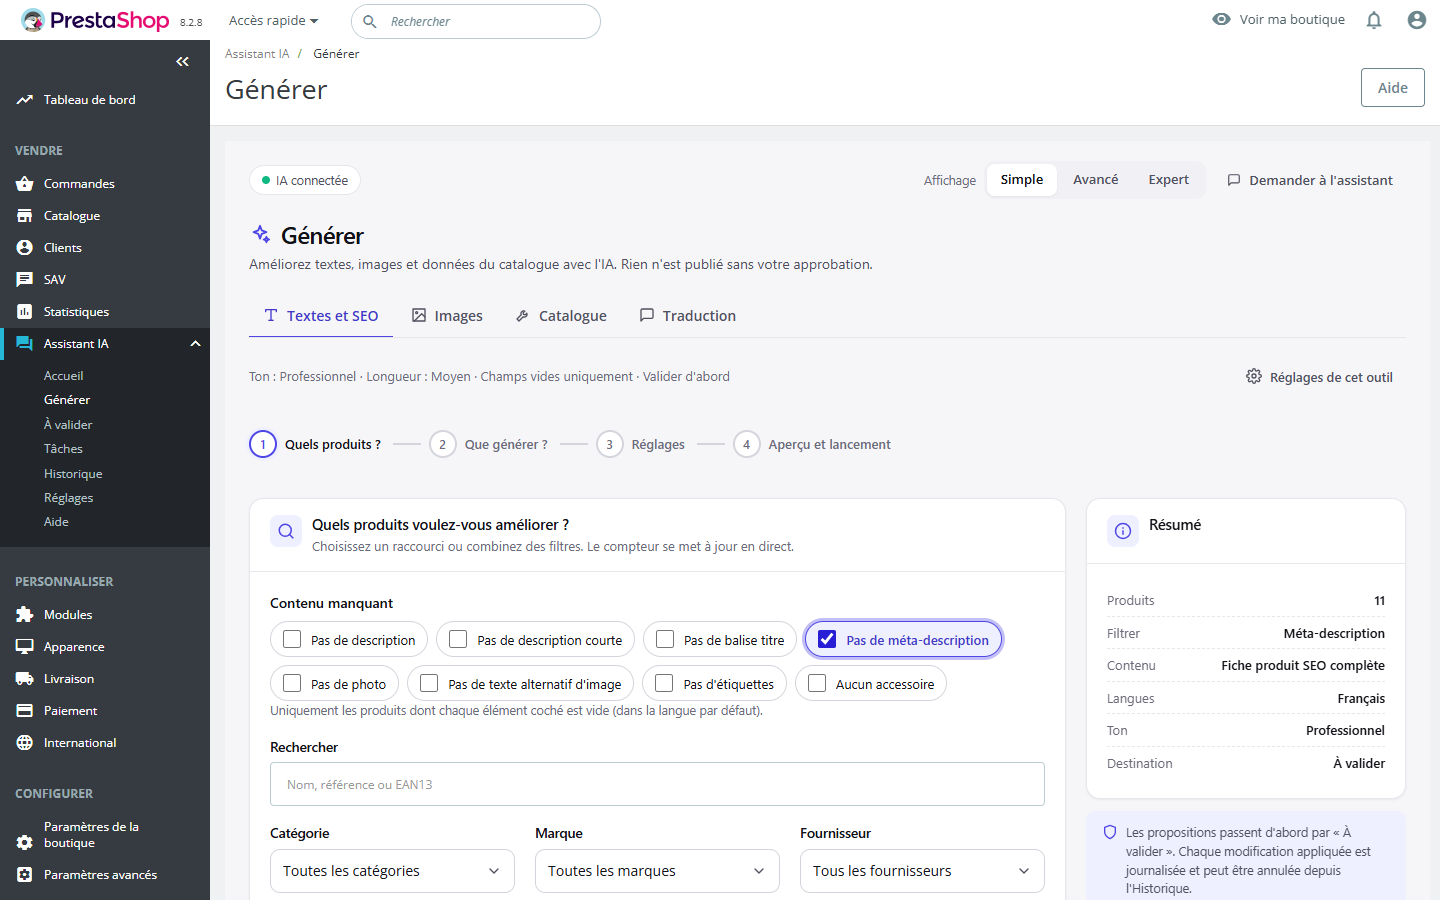Image resolution: width=1440 pixels, height=900 pixels.
Task: Switch display to Avancé mode
Action: pos(1096,180)
